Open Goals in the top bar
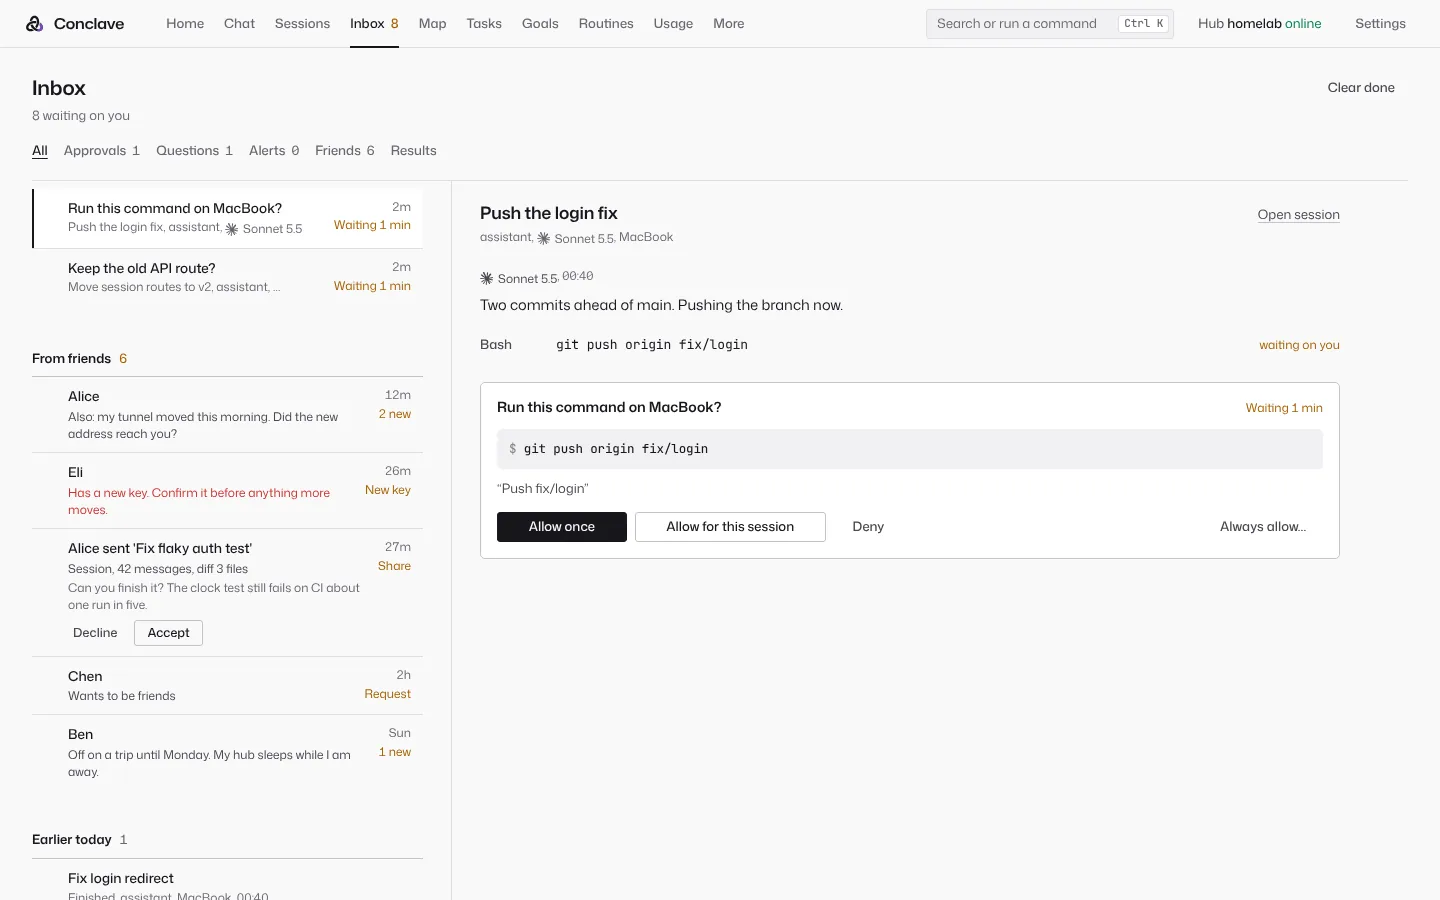 [x=540, y=24]
